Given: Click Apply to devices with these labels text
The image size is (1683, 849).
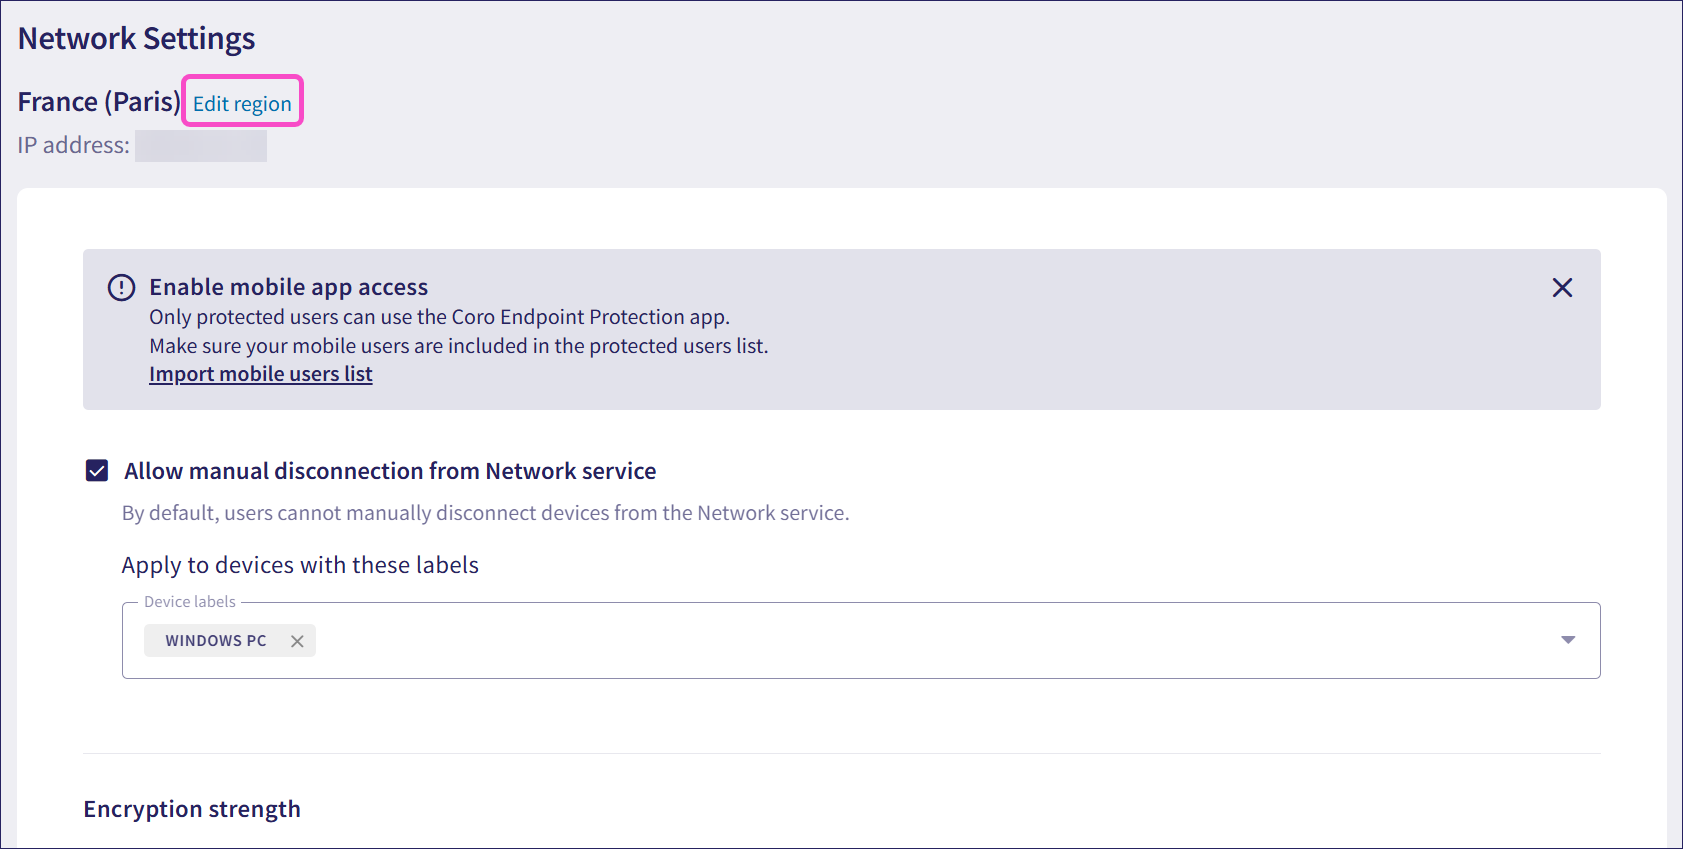Looking at the screenshot, I should coord(300,565).
